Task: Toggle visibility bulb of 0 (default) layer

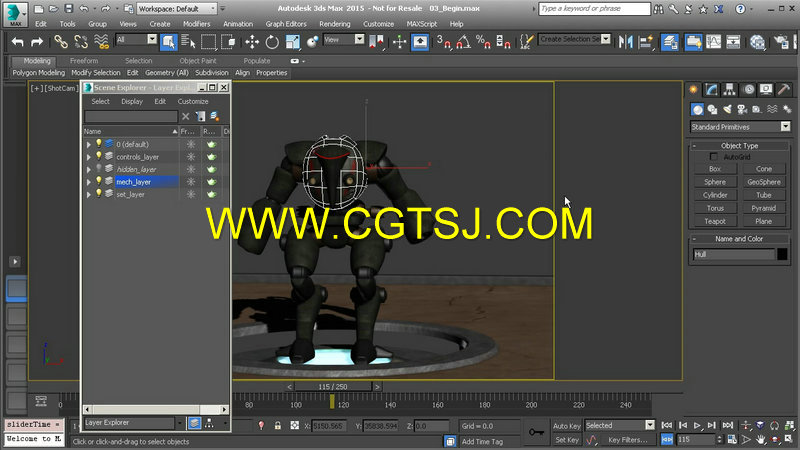Action: tap(99, 144)
